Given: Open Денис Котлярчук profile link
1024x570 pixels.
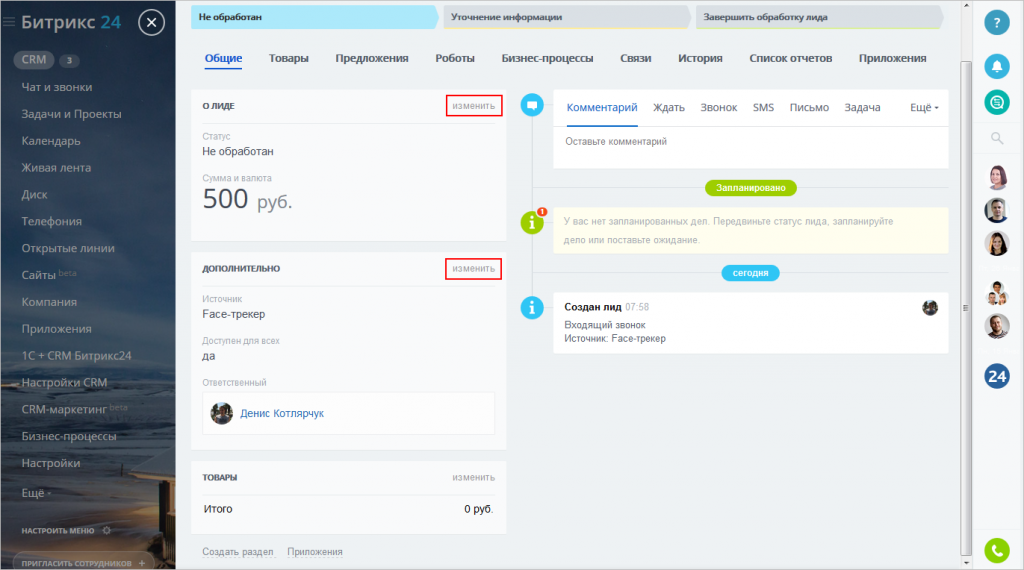Looking at the screenshot, I should [x=281, y=413].
